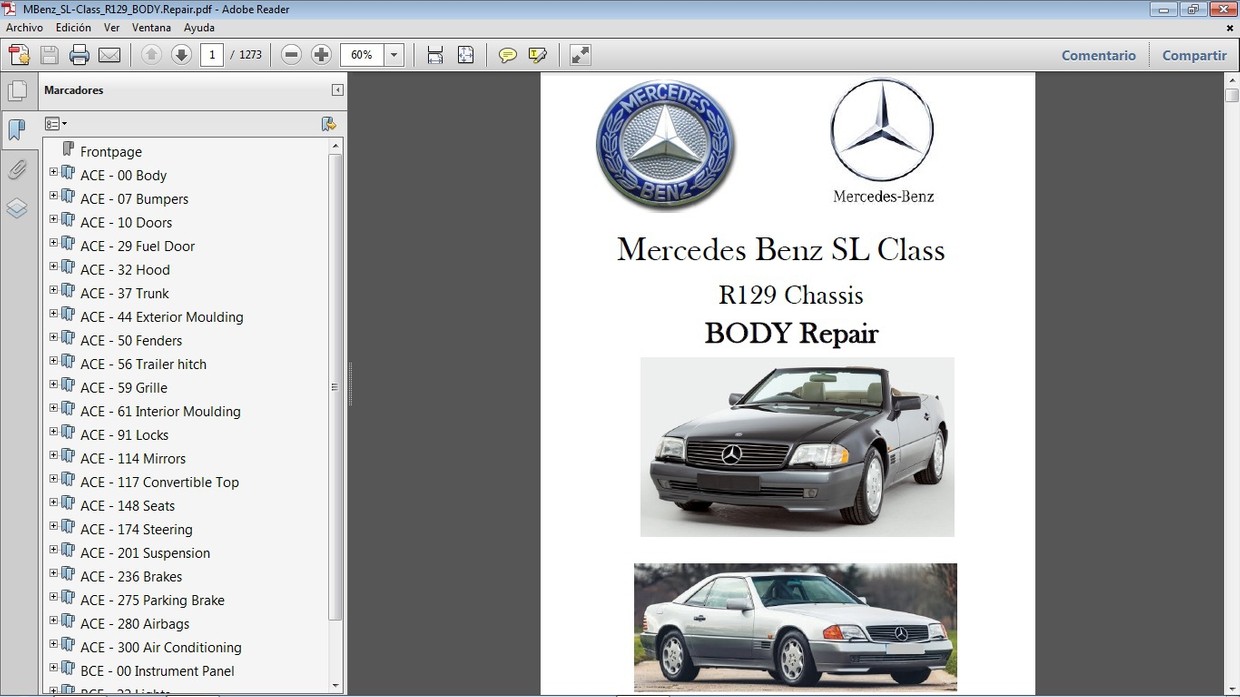Expand the ACE - 10 Doors bookmark

[52, 222]
